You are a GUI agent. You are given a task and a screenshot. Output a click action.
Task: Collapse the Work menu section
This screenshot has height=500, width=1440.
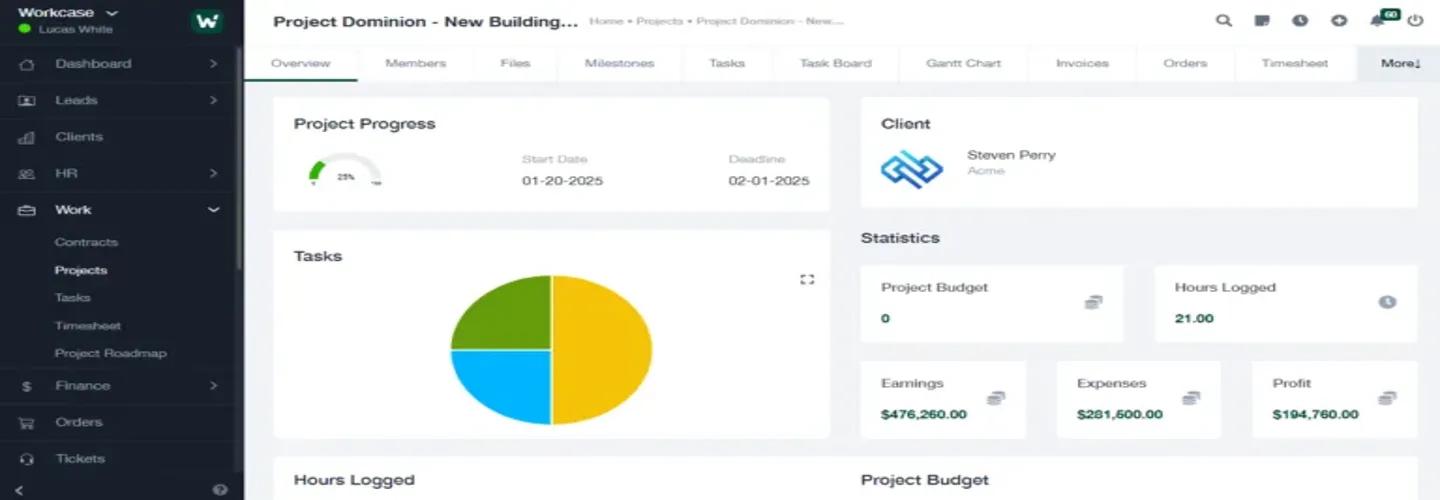(x=212, y=210)
